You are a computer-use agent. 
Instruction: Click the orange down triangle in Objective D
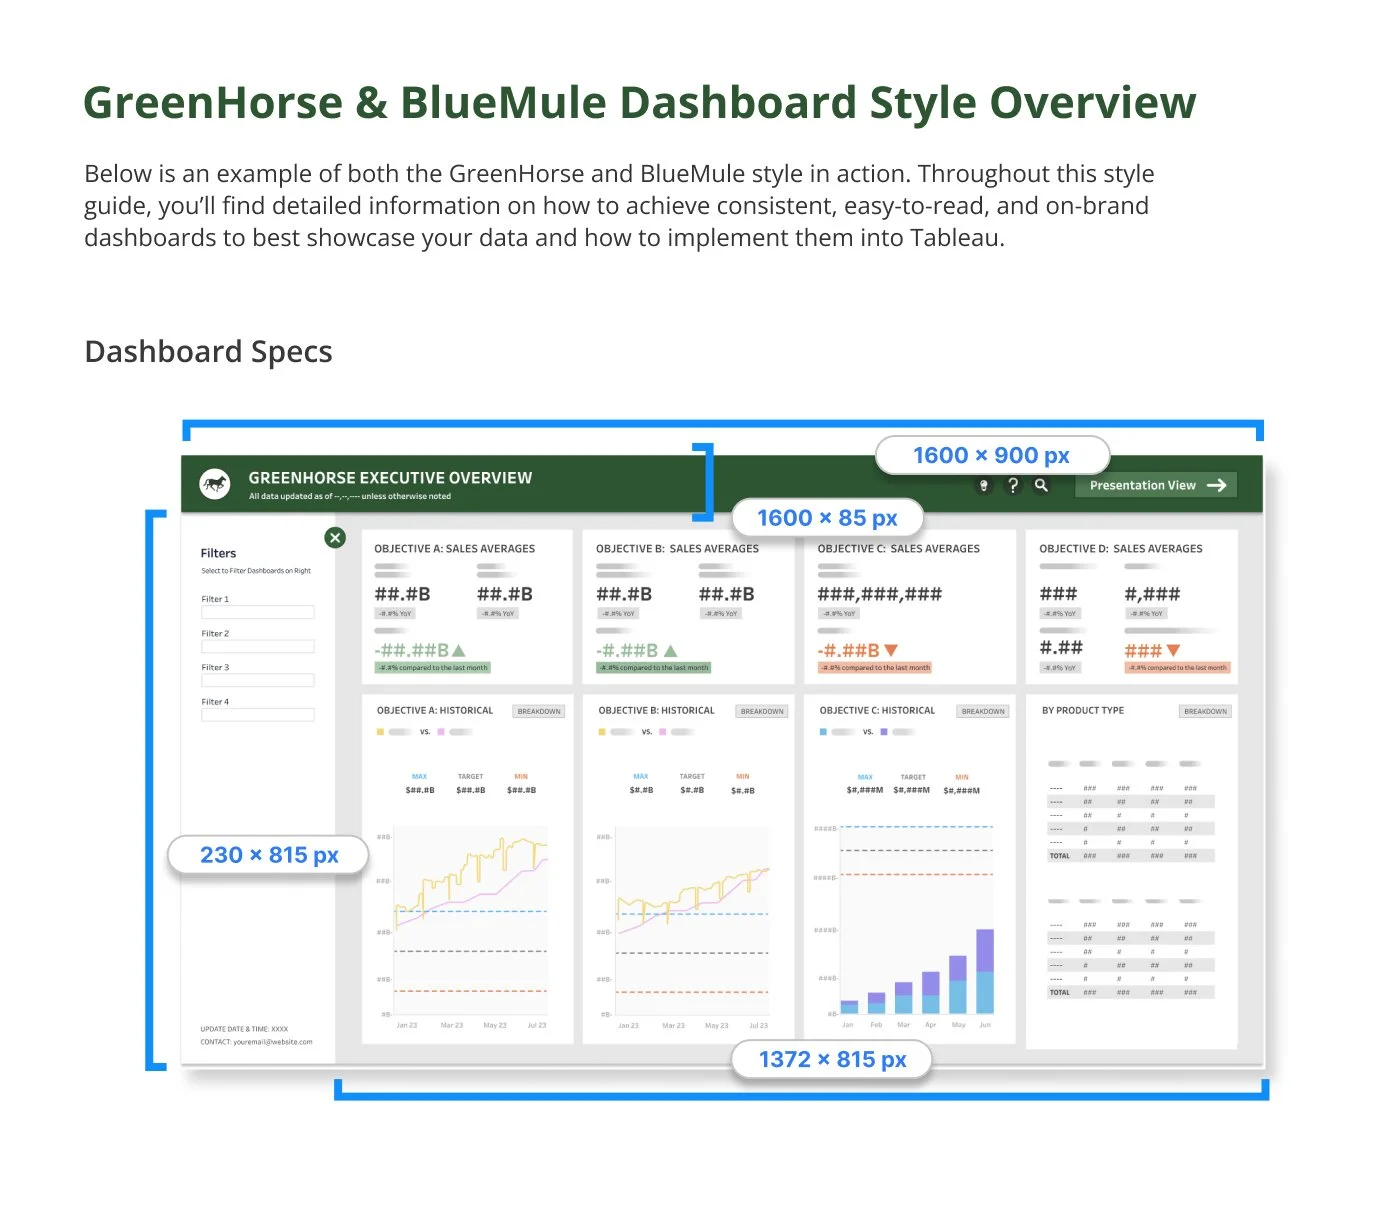(x=1173, y=650)
